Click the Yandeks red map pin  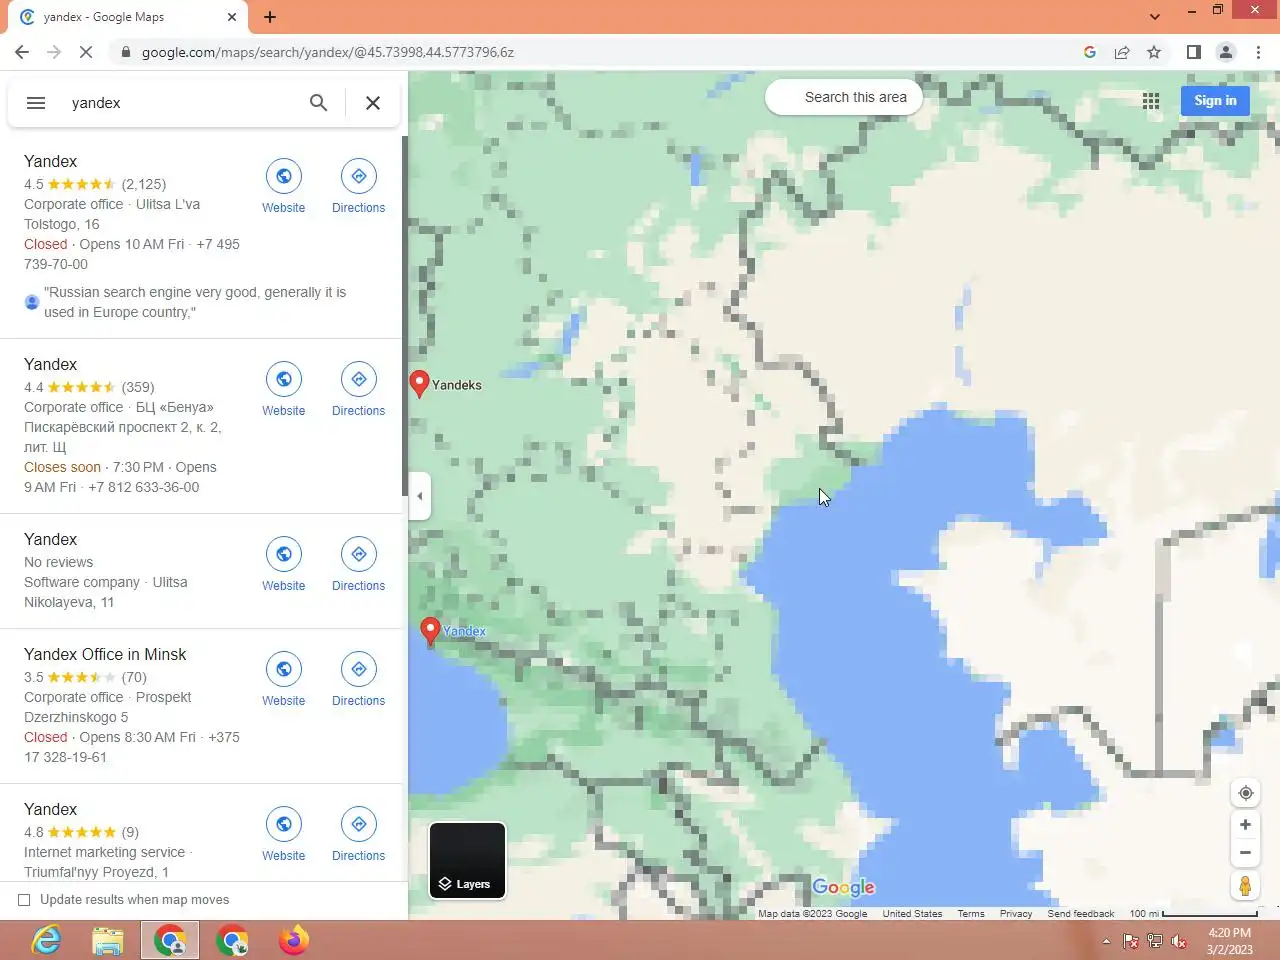click(420, 384)
